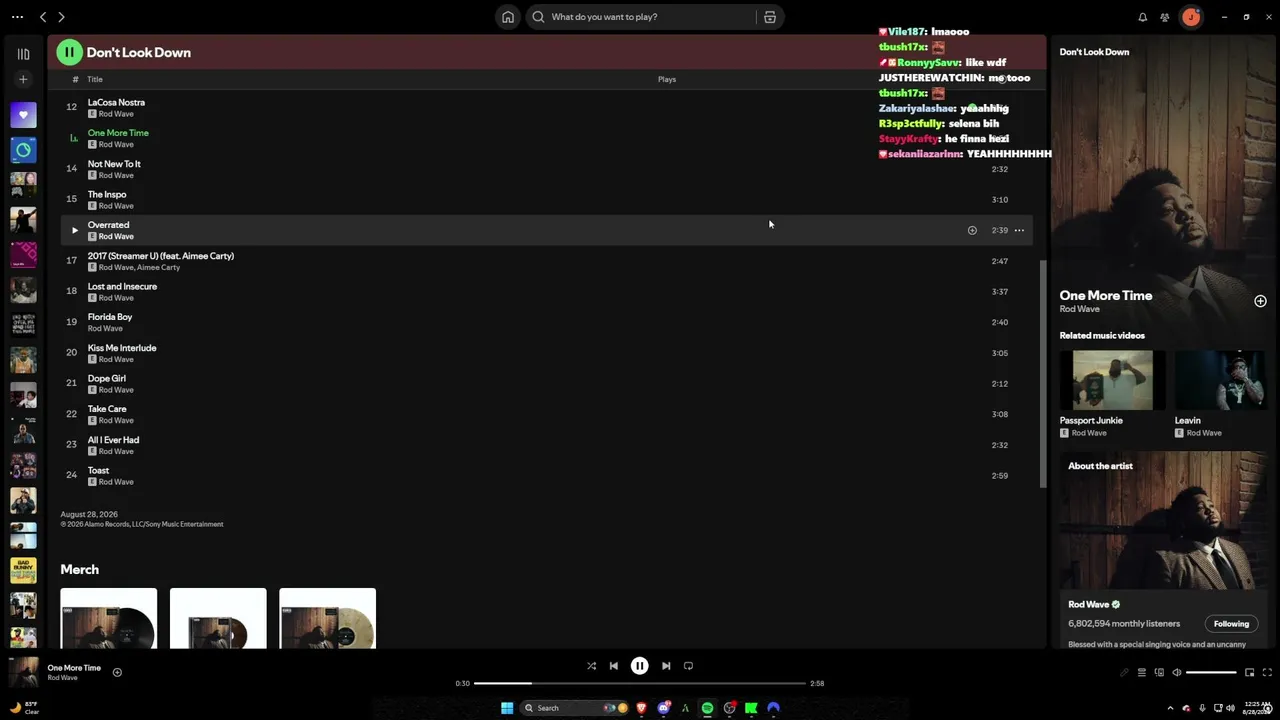
Task: Add Overrated to Liked Songs
Action: click(x=972, y=230)
